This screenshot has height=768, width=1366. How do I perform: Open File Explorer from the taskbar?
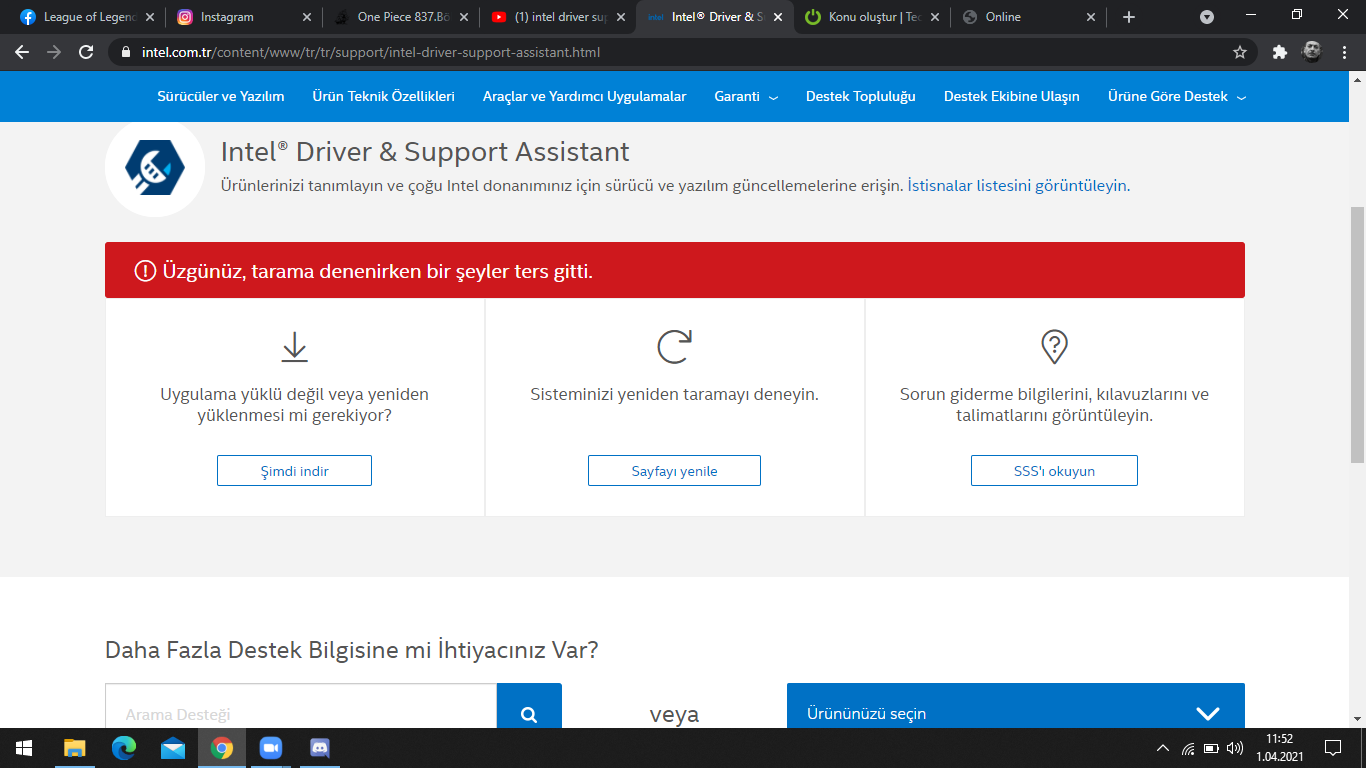[75, 748]
